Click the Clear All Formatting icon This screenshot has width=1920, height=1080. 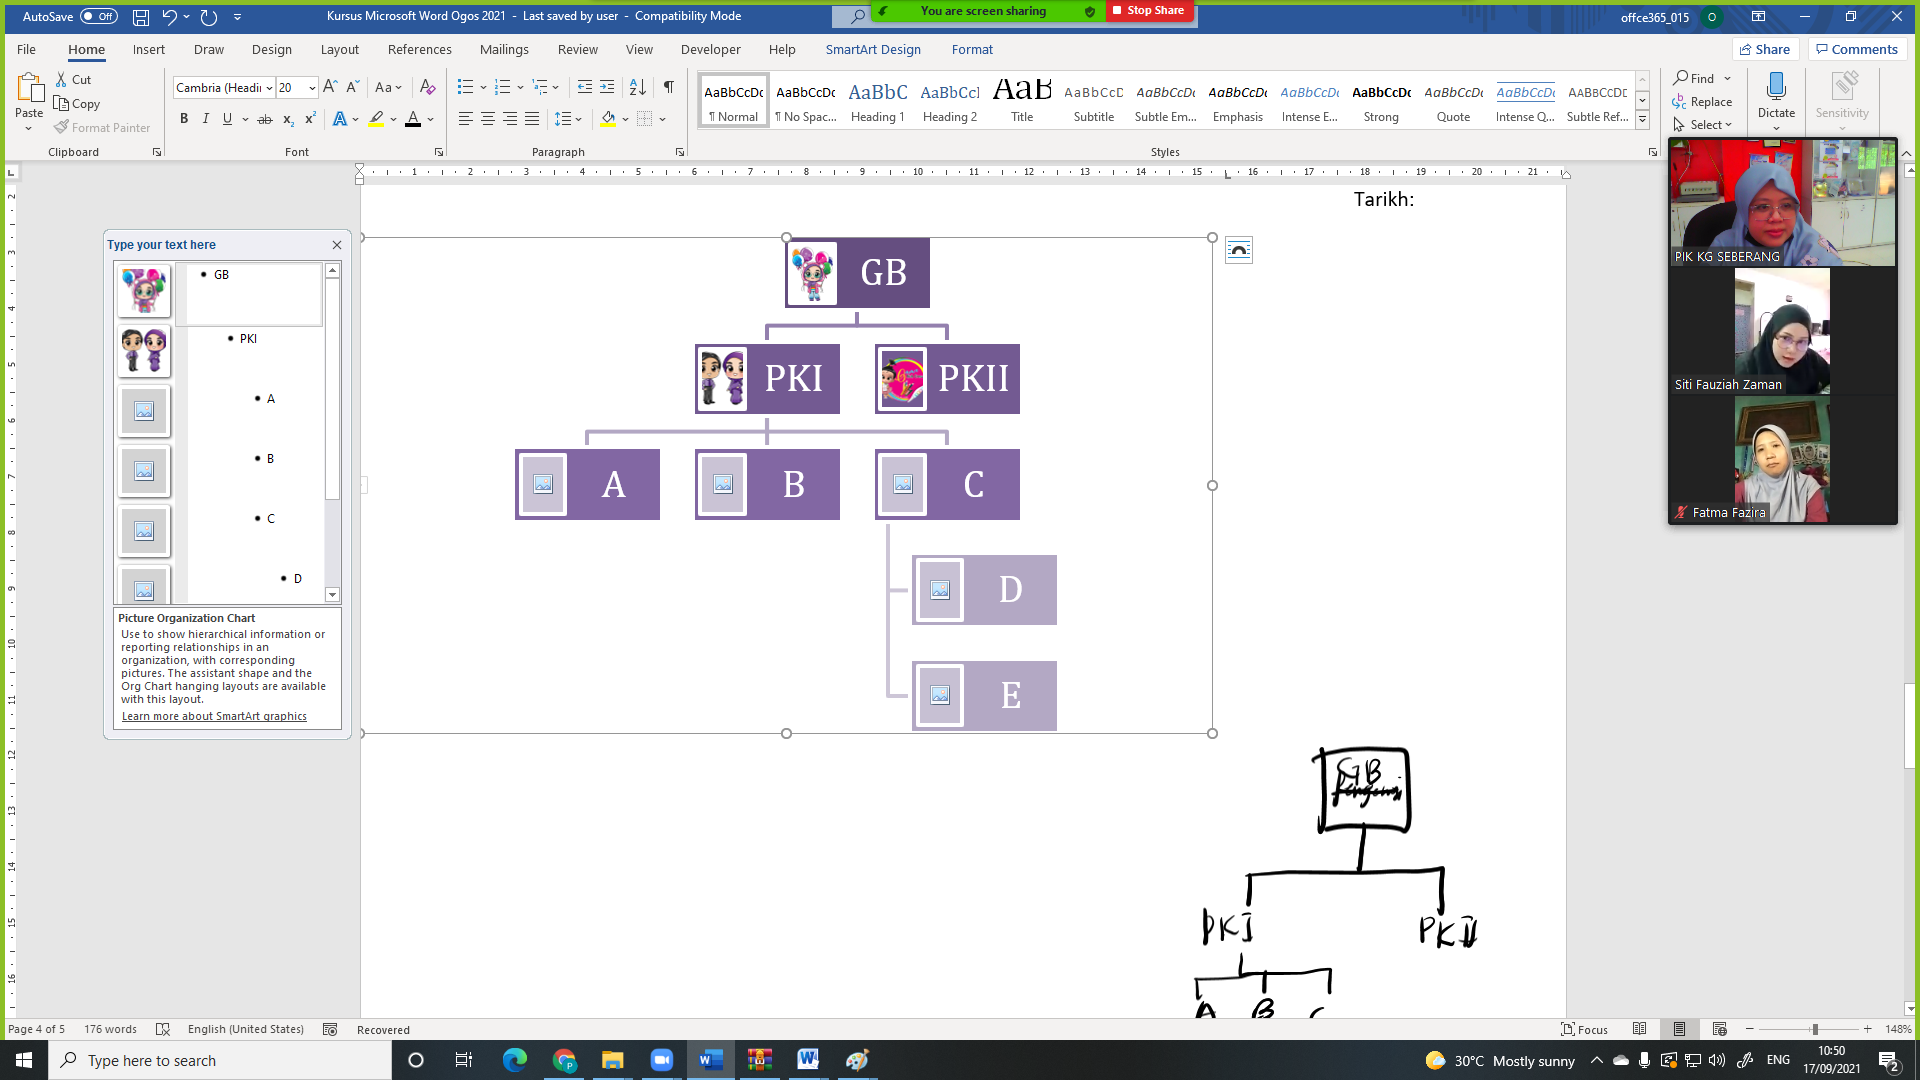(427, 87)
